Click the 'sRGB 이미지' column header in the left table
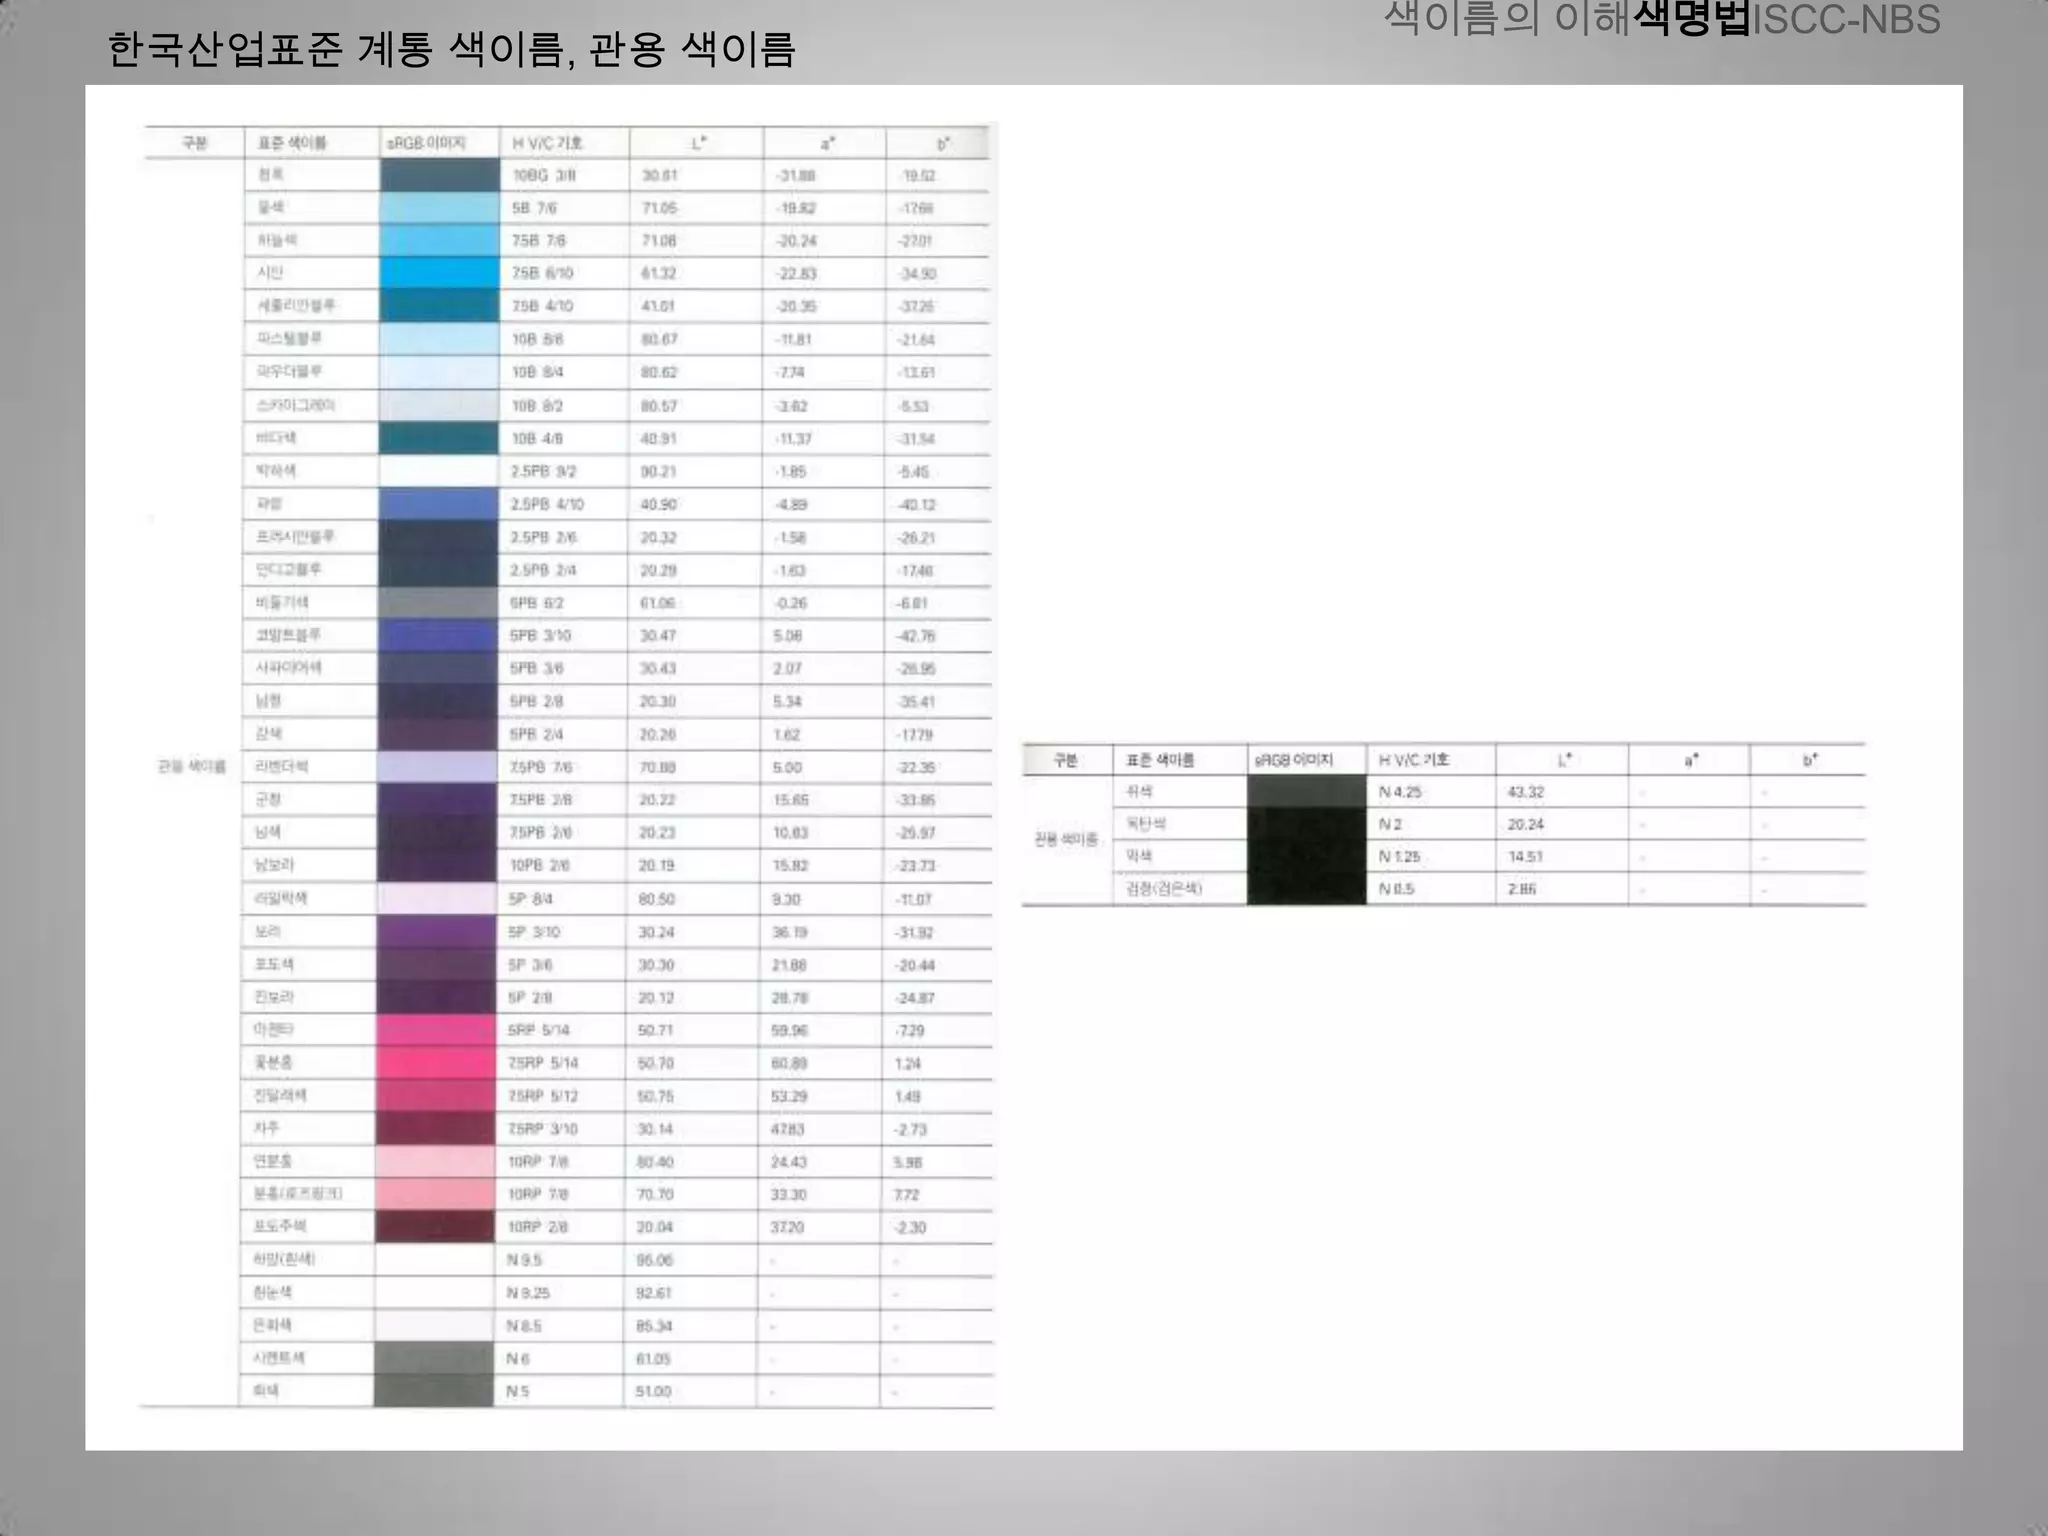Screen dimensions: 2048x1536 point(426,143)
